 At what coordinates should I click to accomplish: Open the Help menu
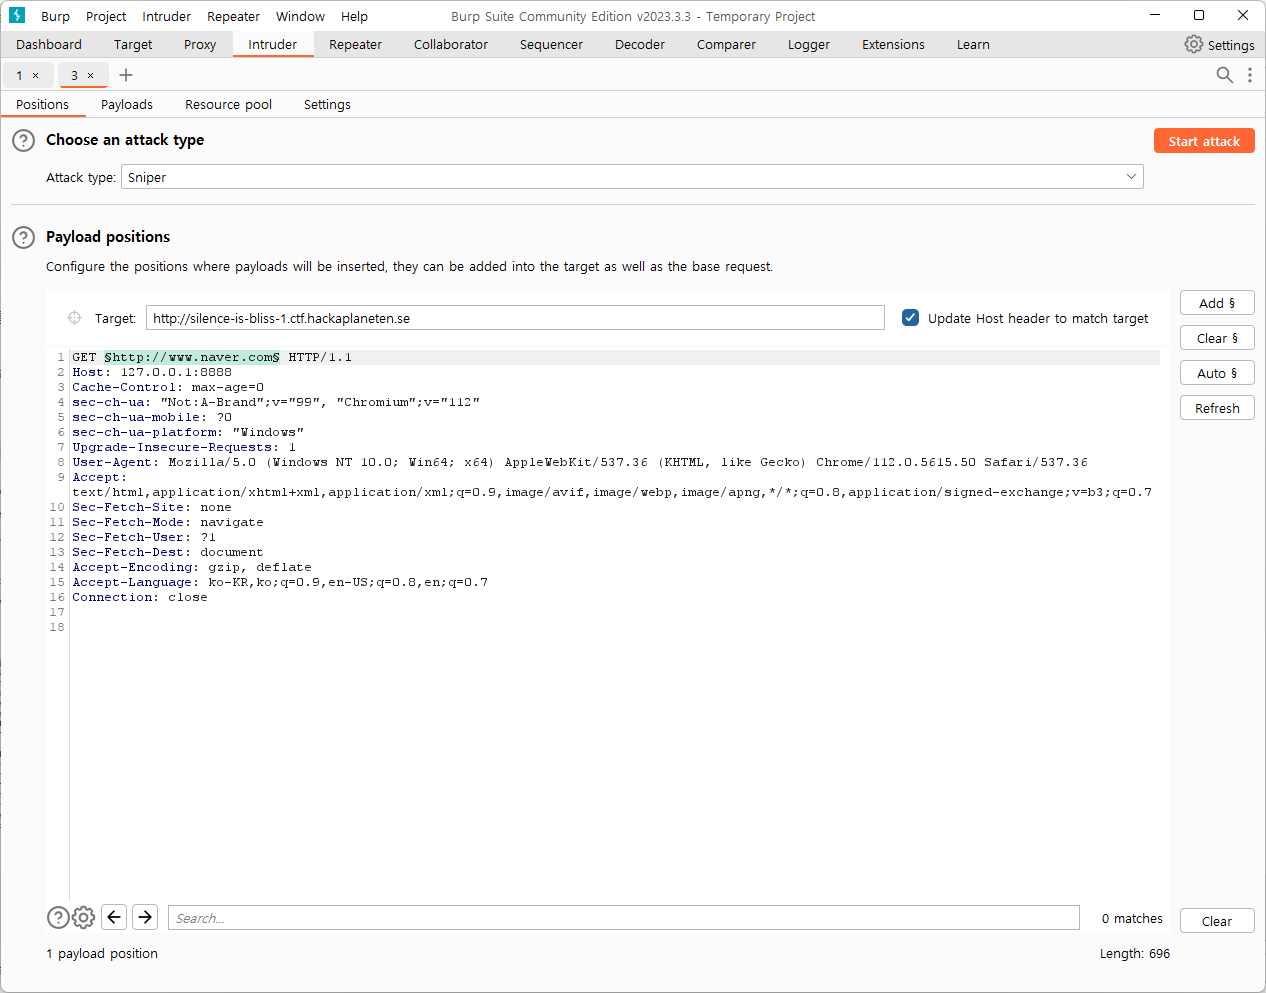click(x=354, y=16)
